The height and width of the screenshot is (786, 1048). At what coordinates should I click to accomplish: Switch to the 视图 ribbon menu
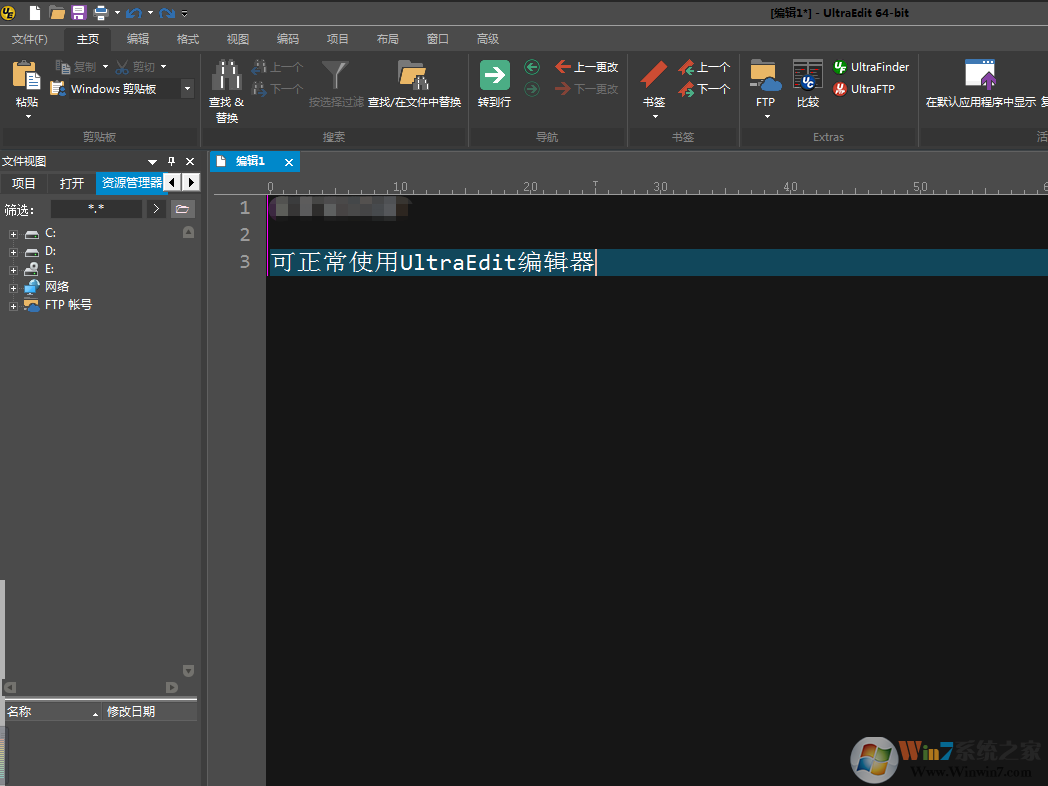click(237, 38)
